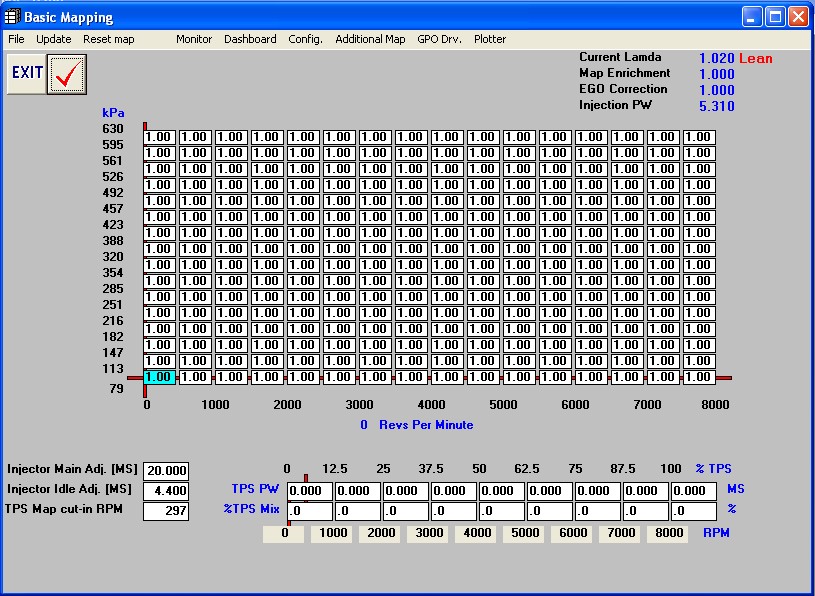815x596 pixels.
Task: Click TPS PW field under 37.5 % TPS
Action: pyautogui.click(x=453, y=491)
